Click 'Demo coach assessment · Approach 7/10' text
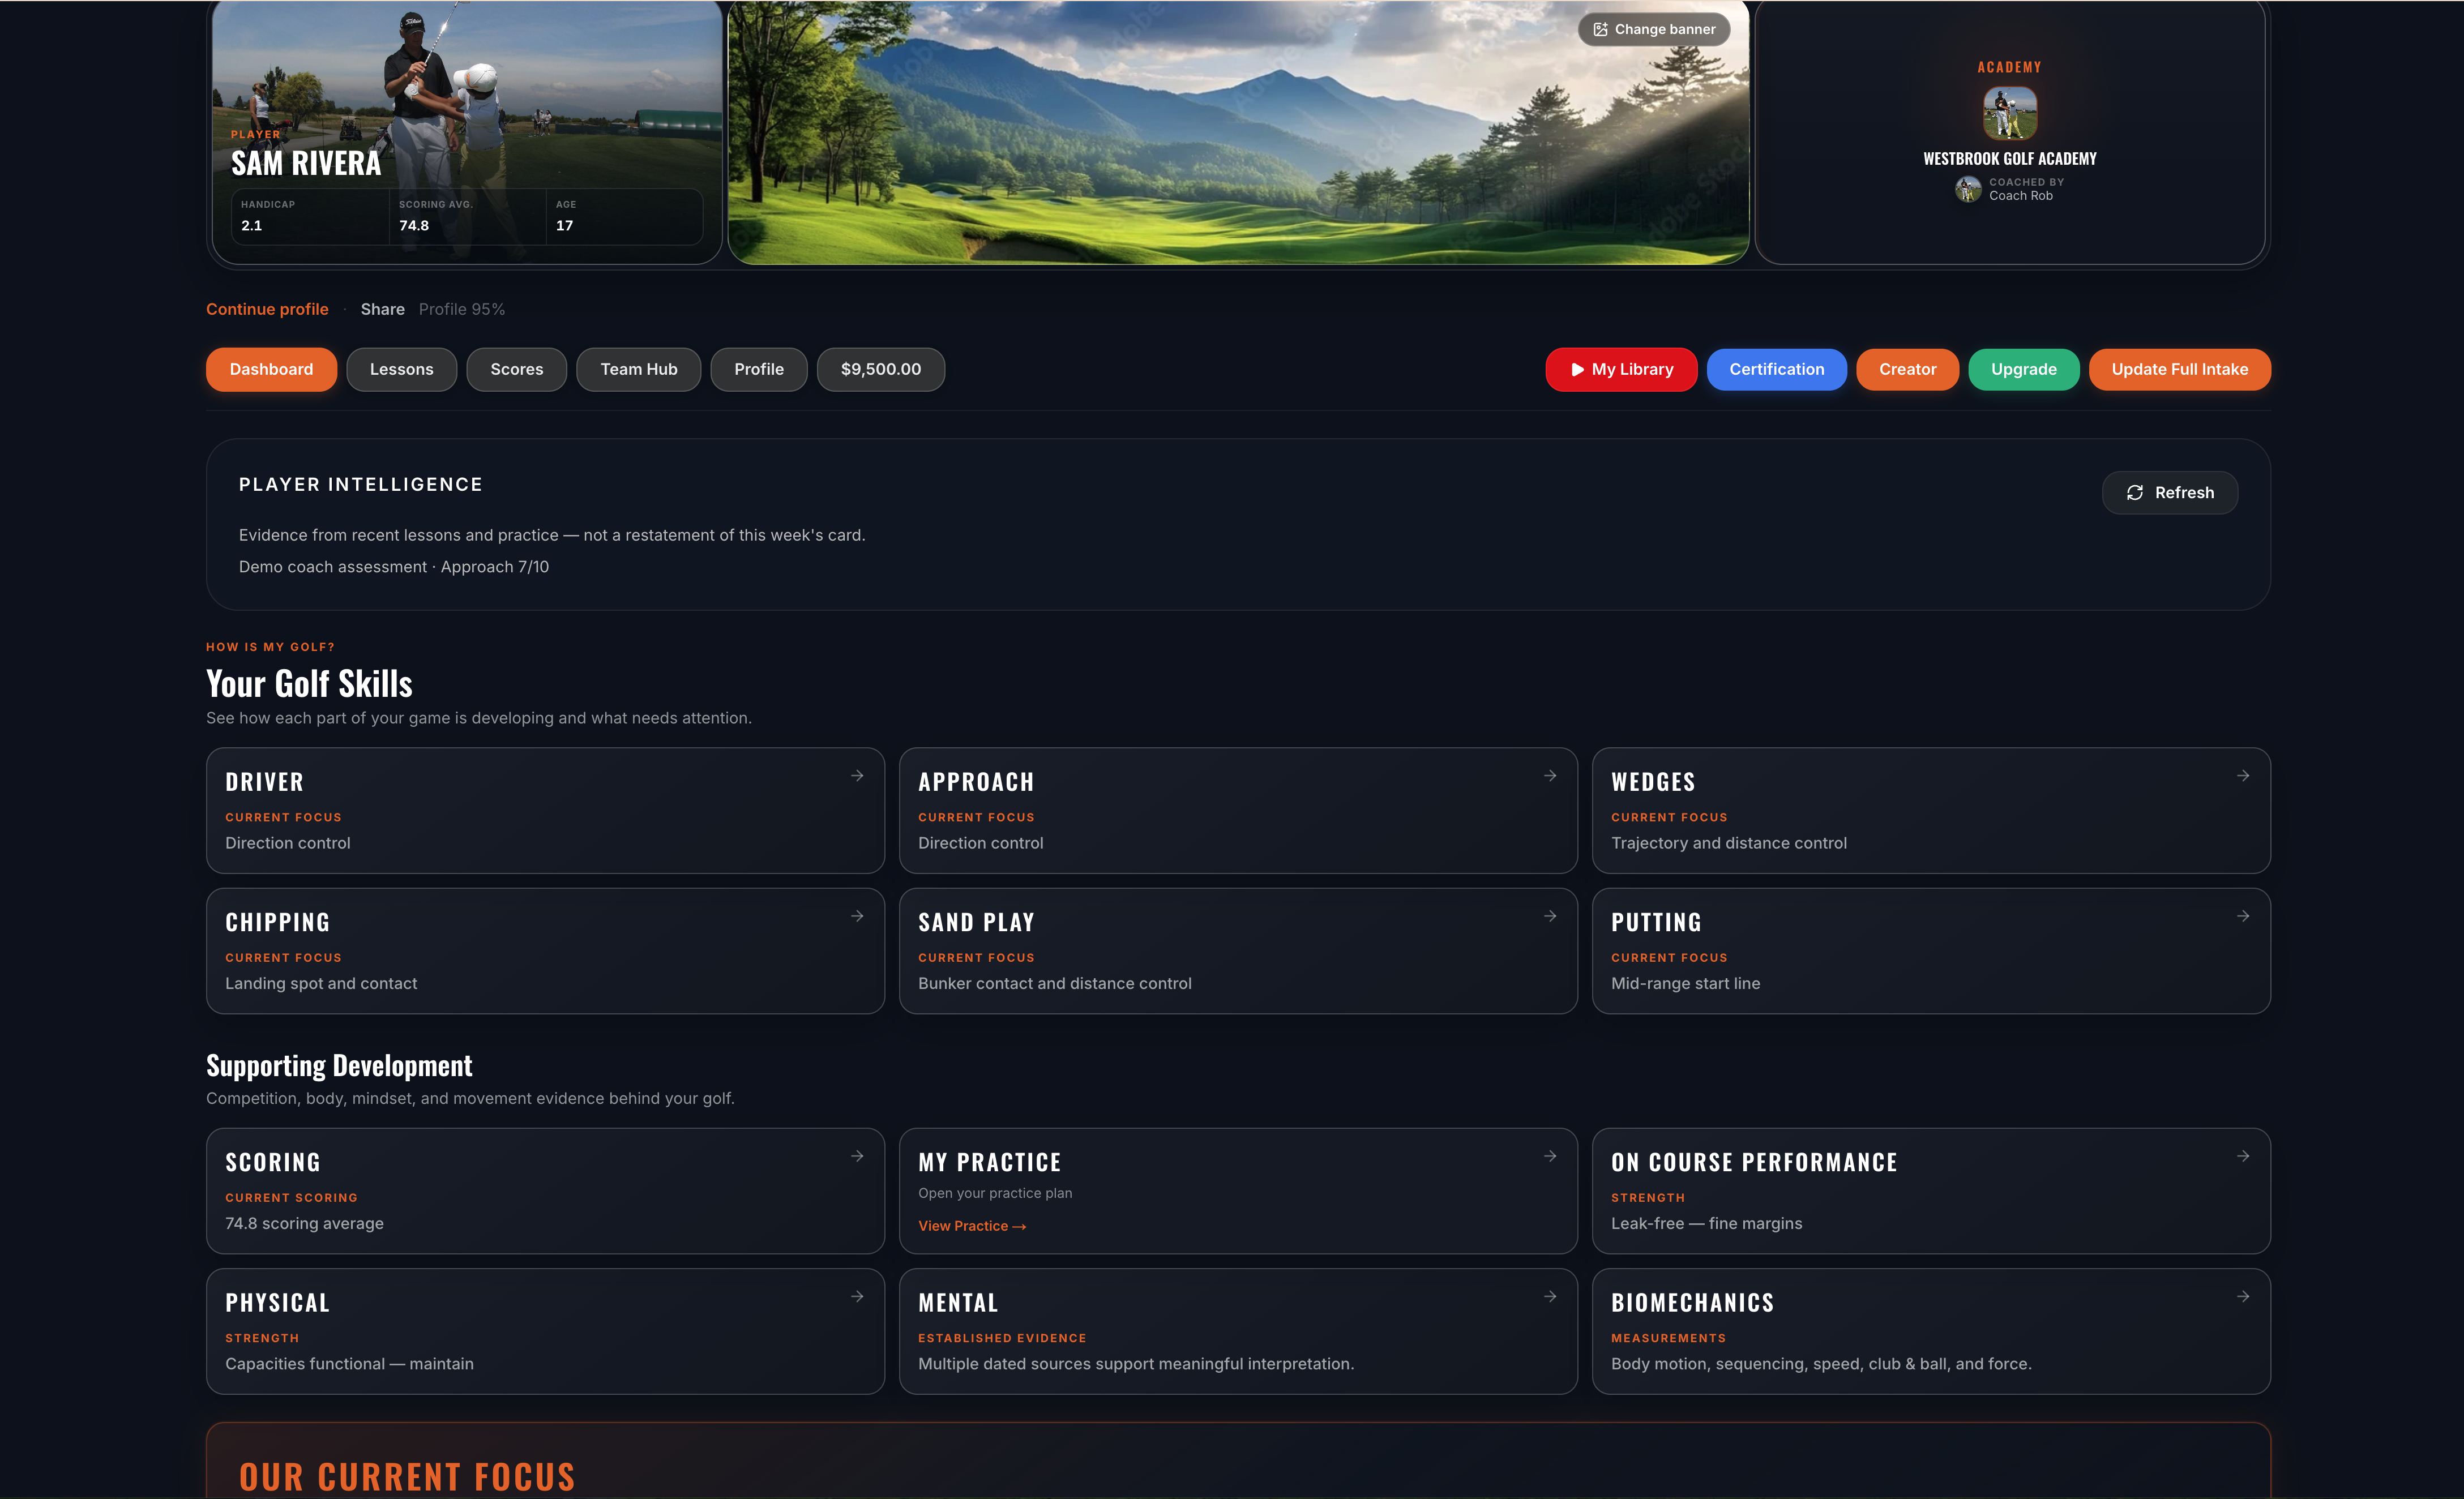This screenshot has width=2464, height=1499. (x=394, y=567)
